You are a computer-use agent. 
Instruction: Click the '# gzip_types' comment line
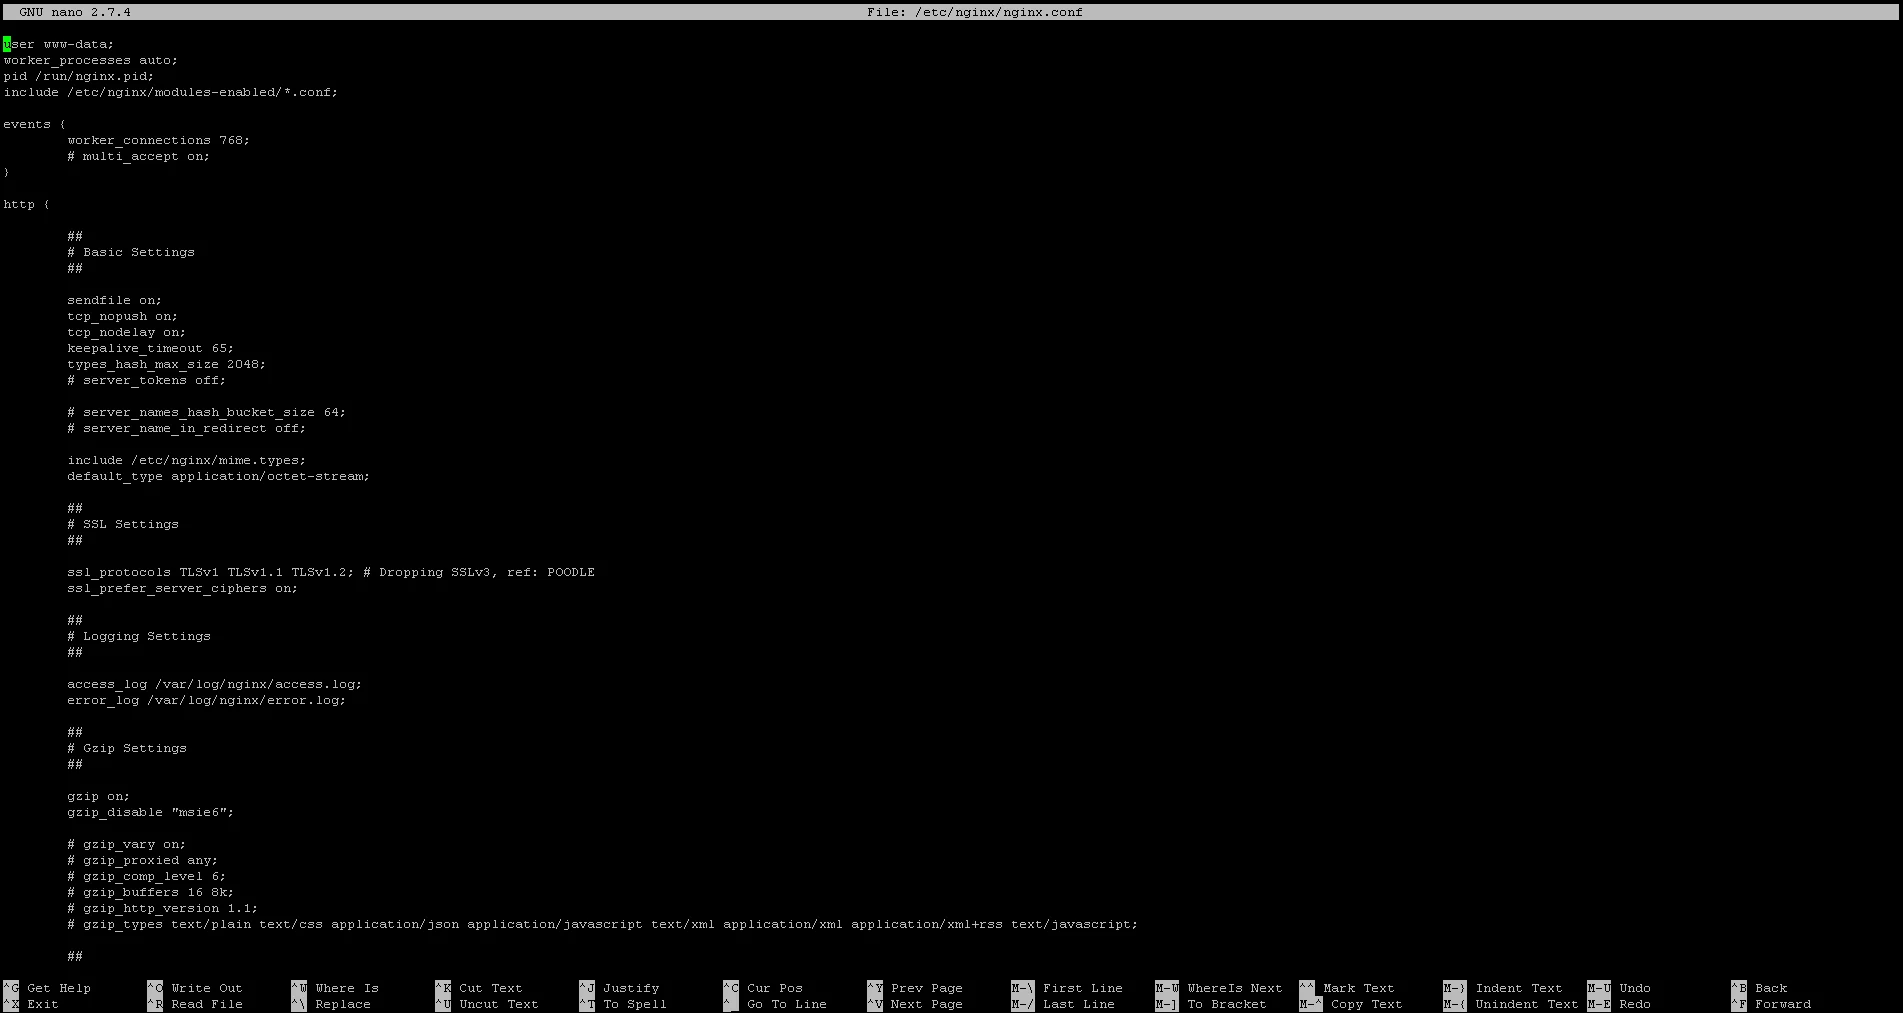pos(603,924)
